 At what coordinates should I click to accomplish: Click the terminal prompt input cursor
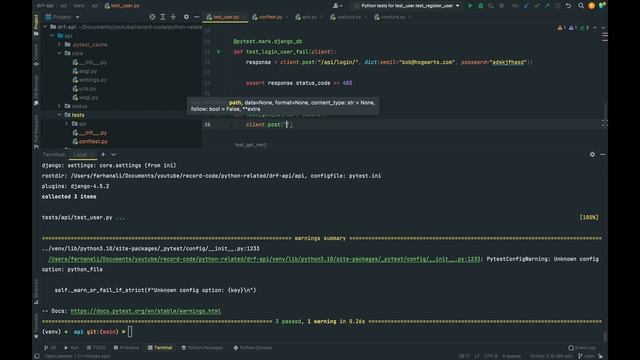click(130, 332)
